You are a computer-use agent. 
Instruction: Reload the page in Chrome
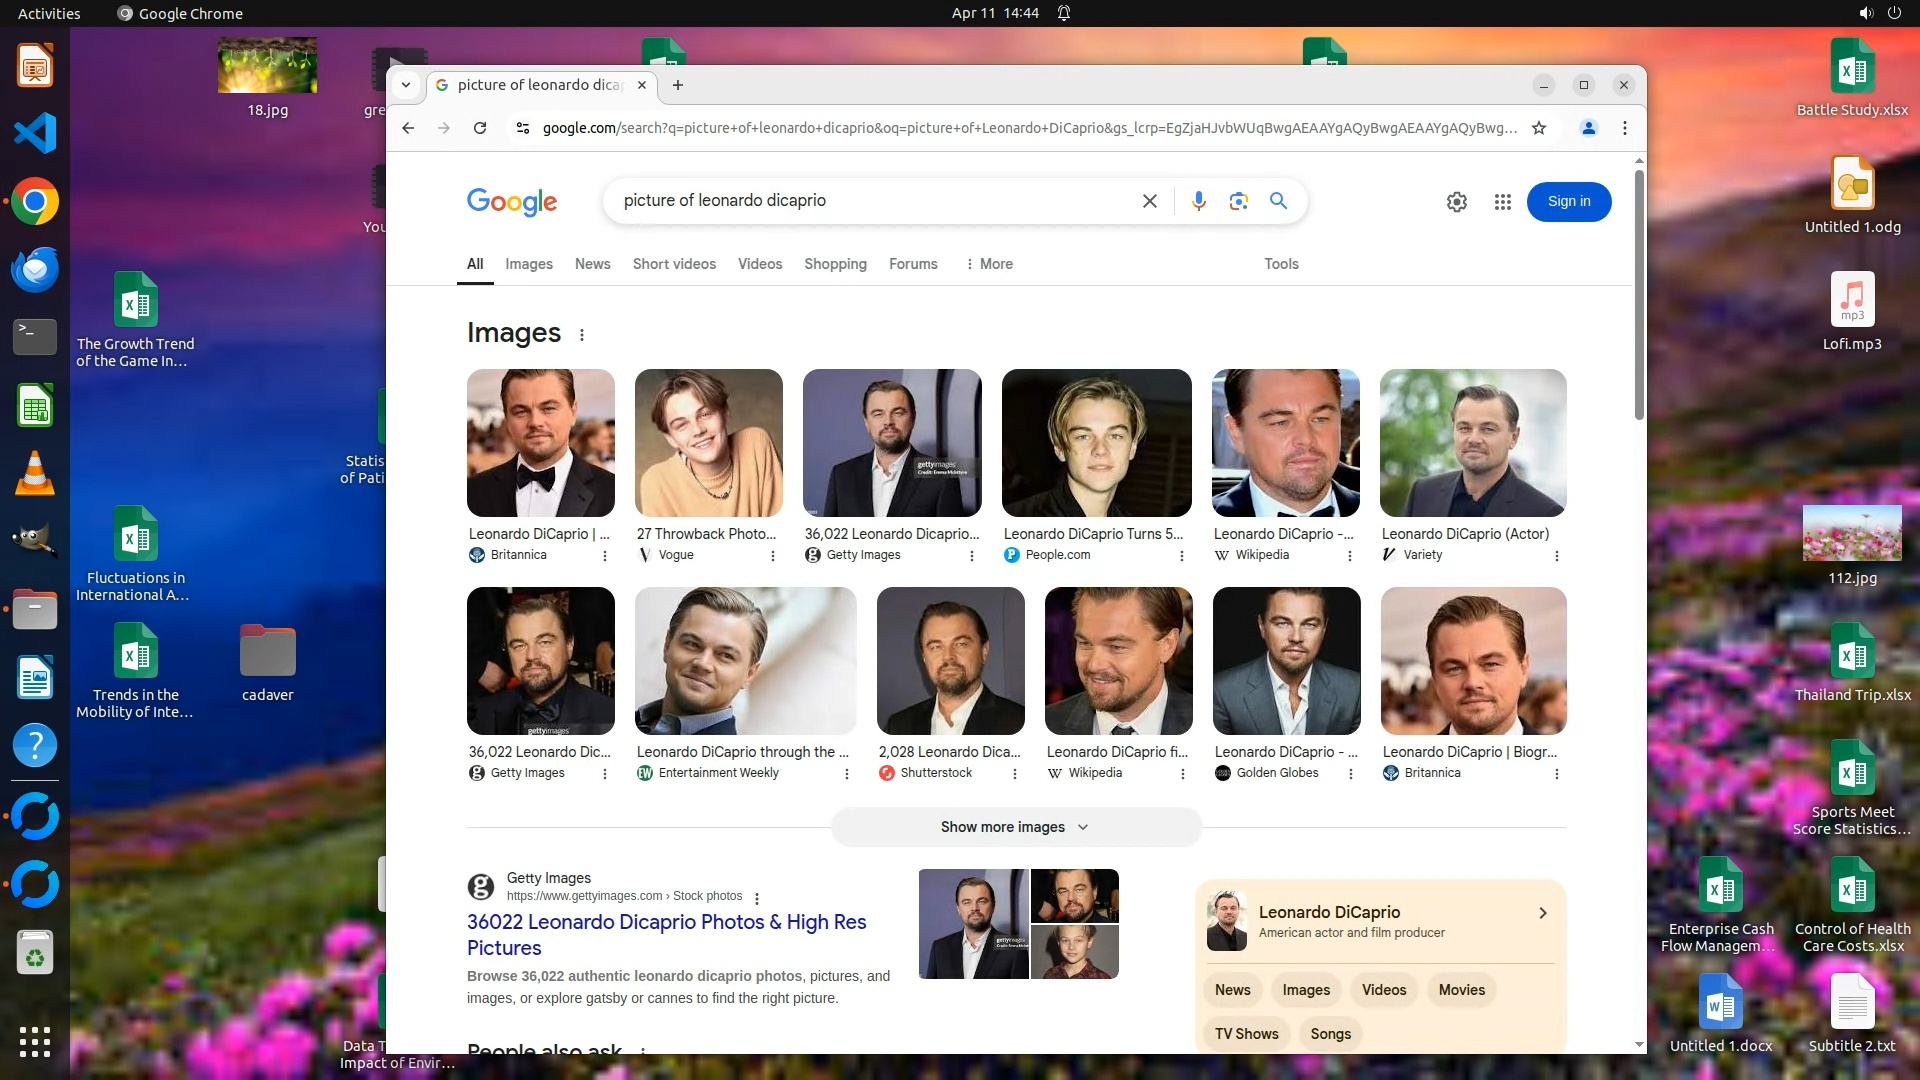click(x=480, y=128)
